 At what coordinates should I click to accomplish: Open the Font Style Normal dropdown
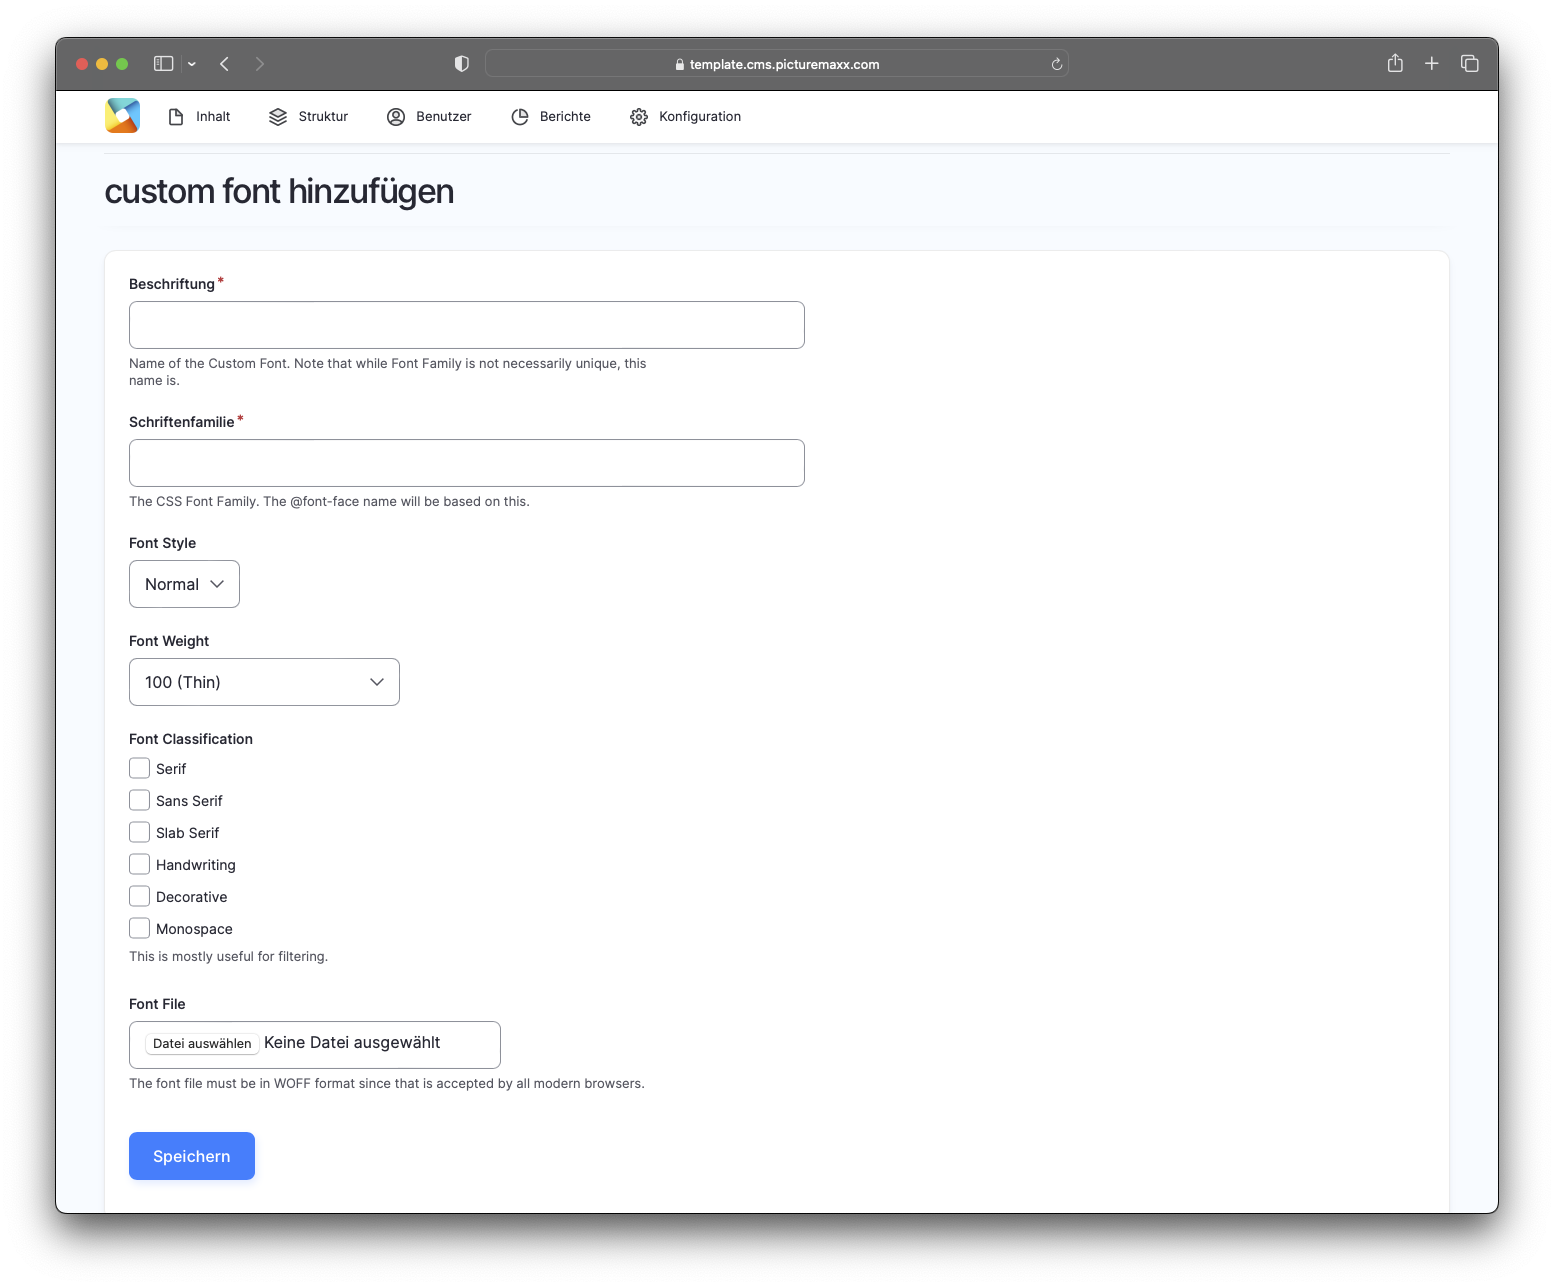[x=184, y=584]
